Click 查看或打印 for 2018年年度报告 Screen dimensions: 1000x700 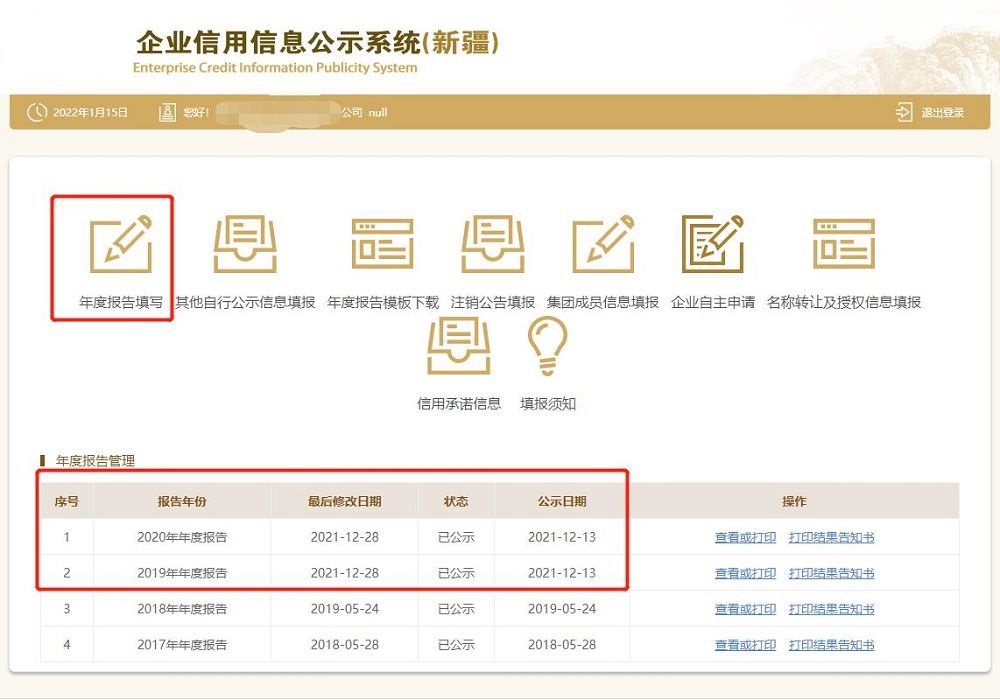pyautogui.click(x=745, y=609)
